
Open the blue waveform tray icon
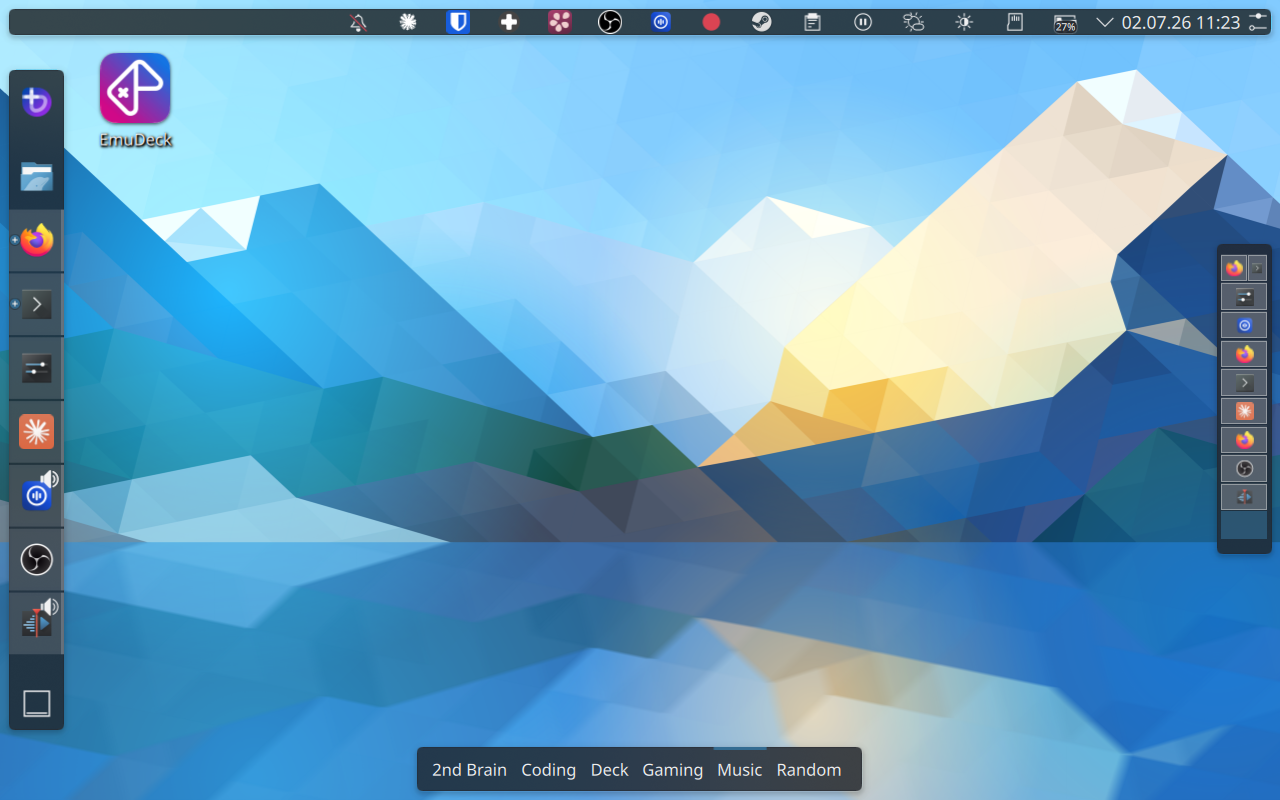click(x=661, y=22)
